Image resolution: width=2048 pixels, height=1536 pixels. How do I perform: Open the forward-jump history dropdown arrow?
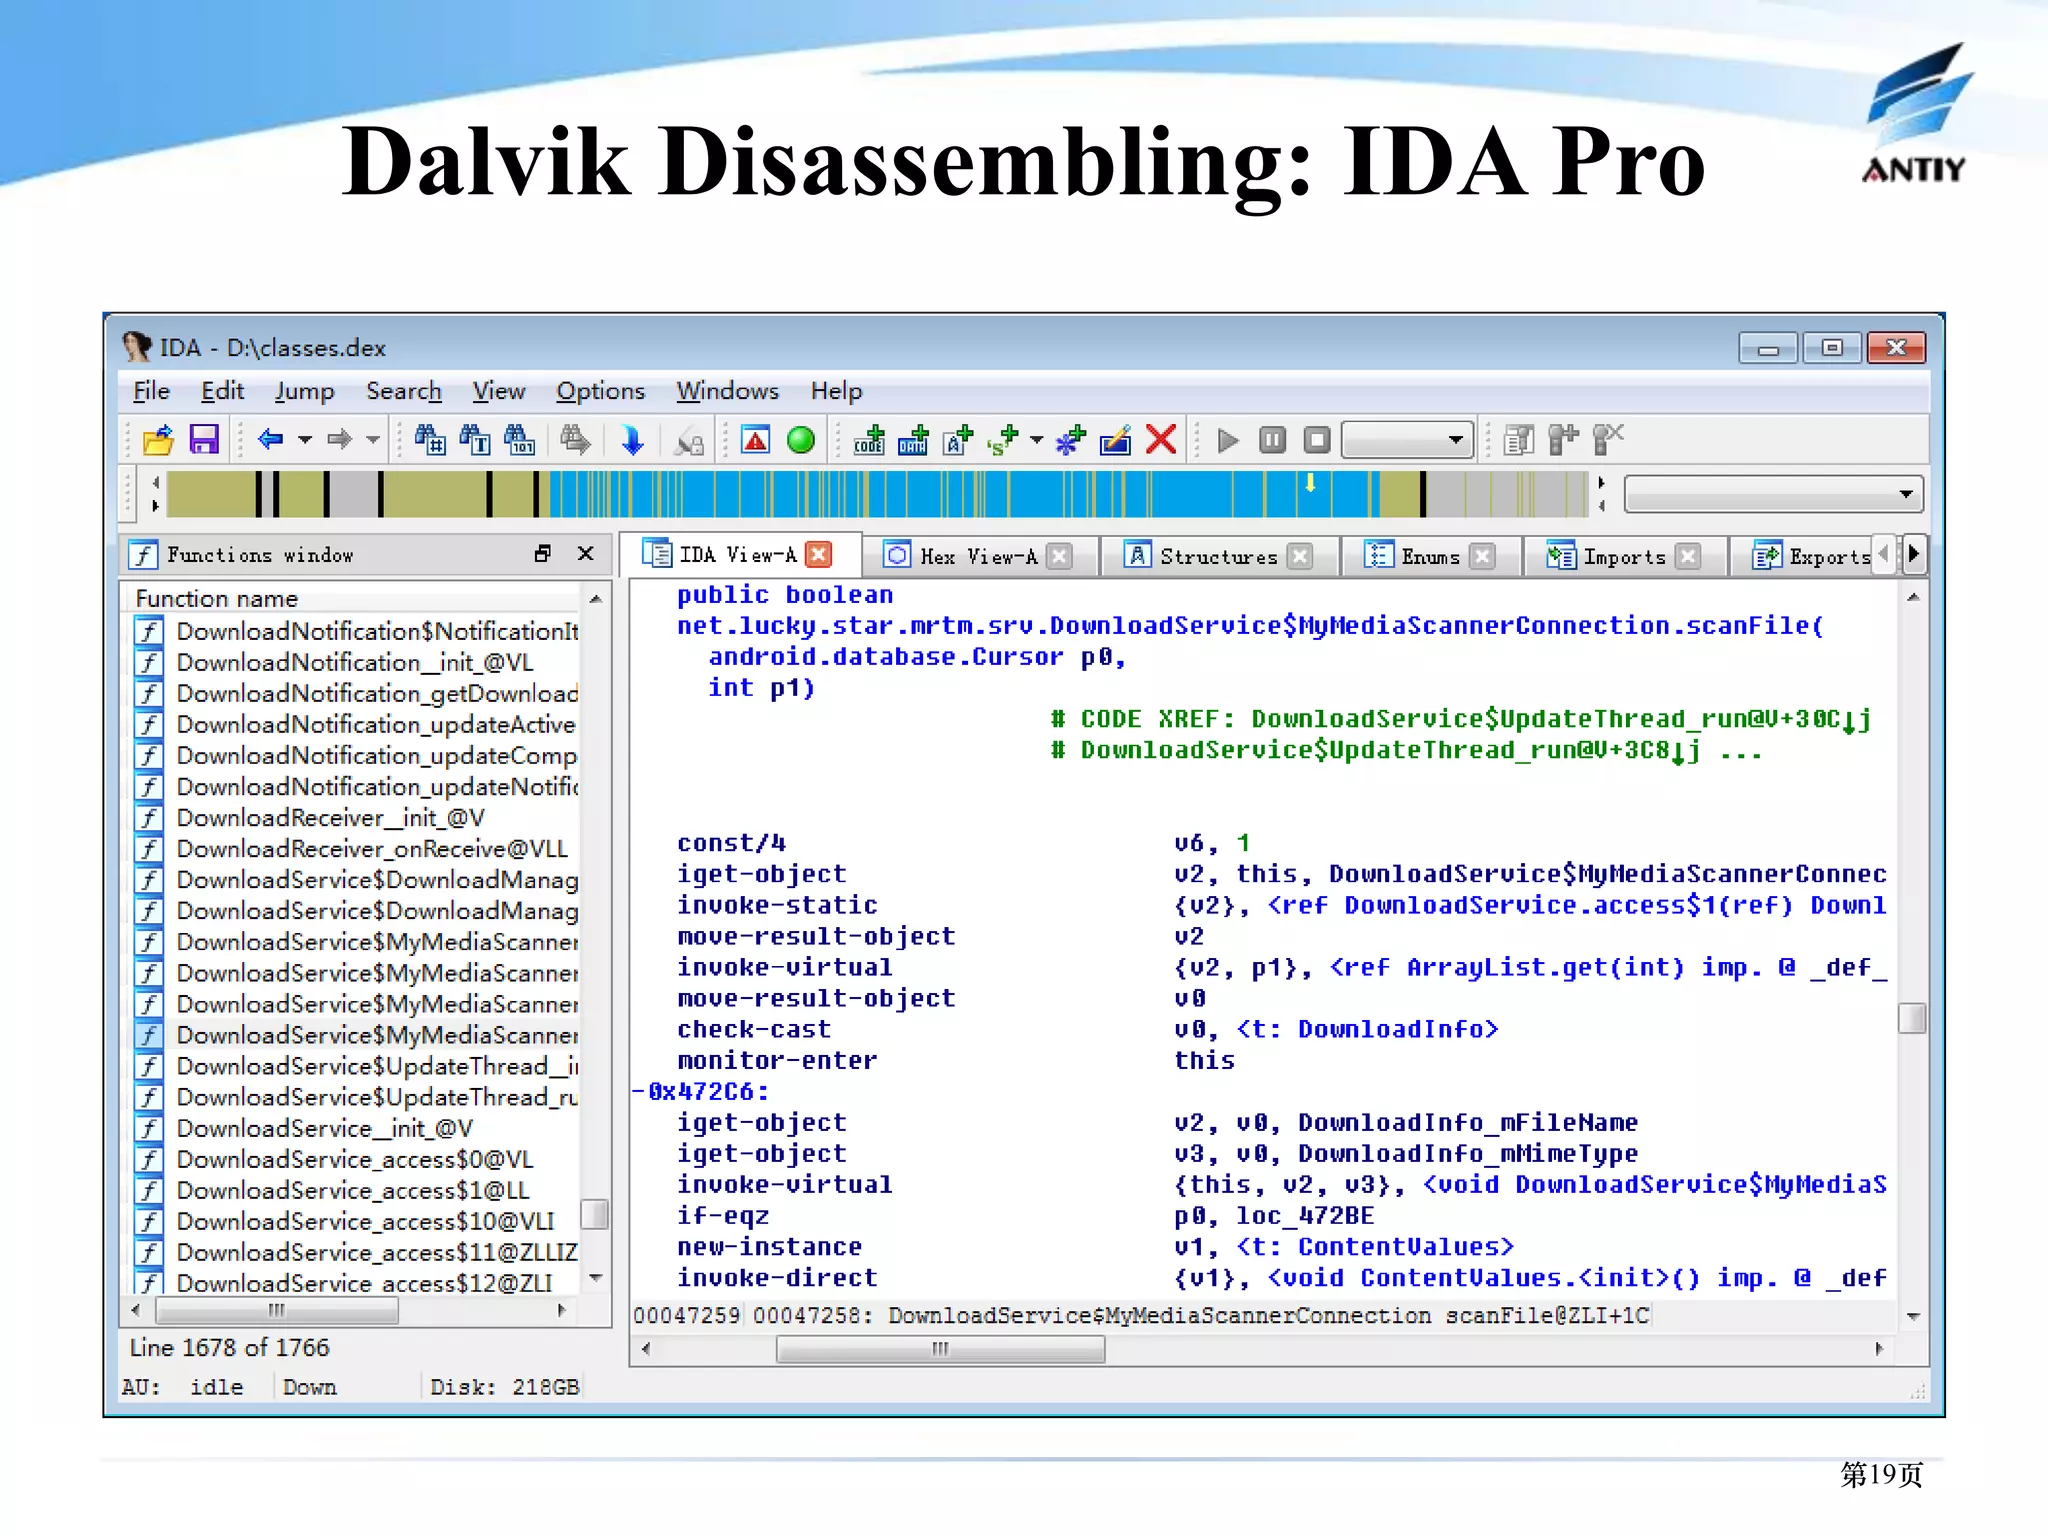click(373, 439)
